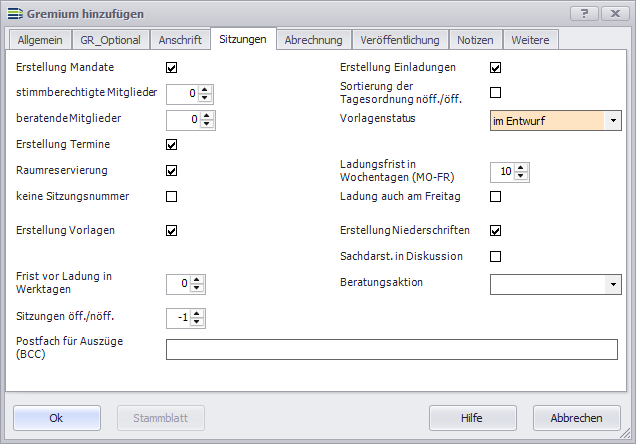636x444 pixels.
Task: Click the Postfach für Auszüge input field
Action: click(391, 349)
